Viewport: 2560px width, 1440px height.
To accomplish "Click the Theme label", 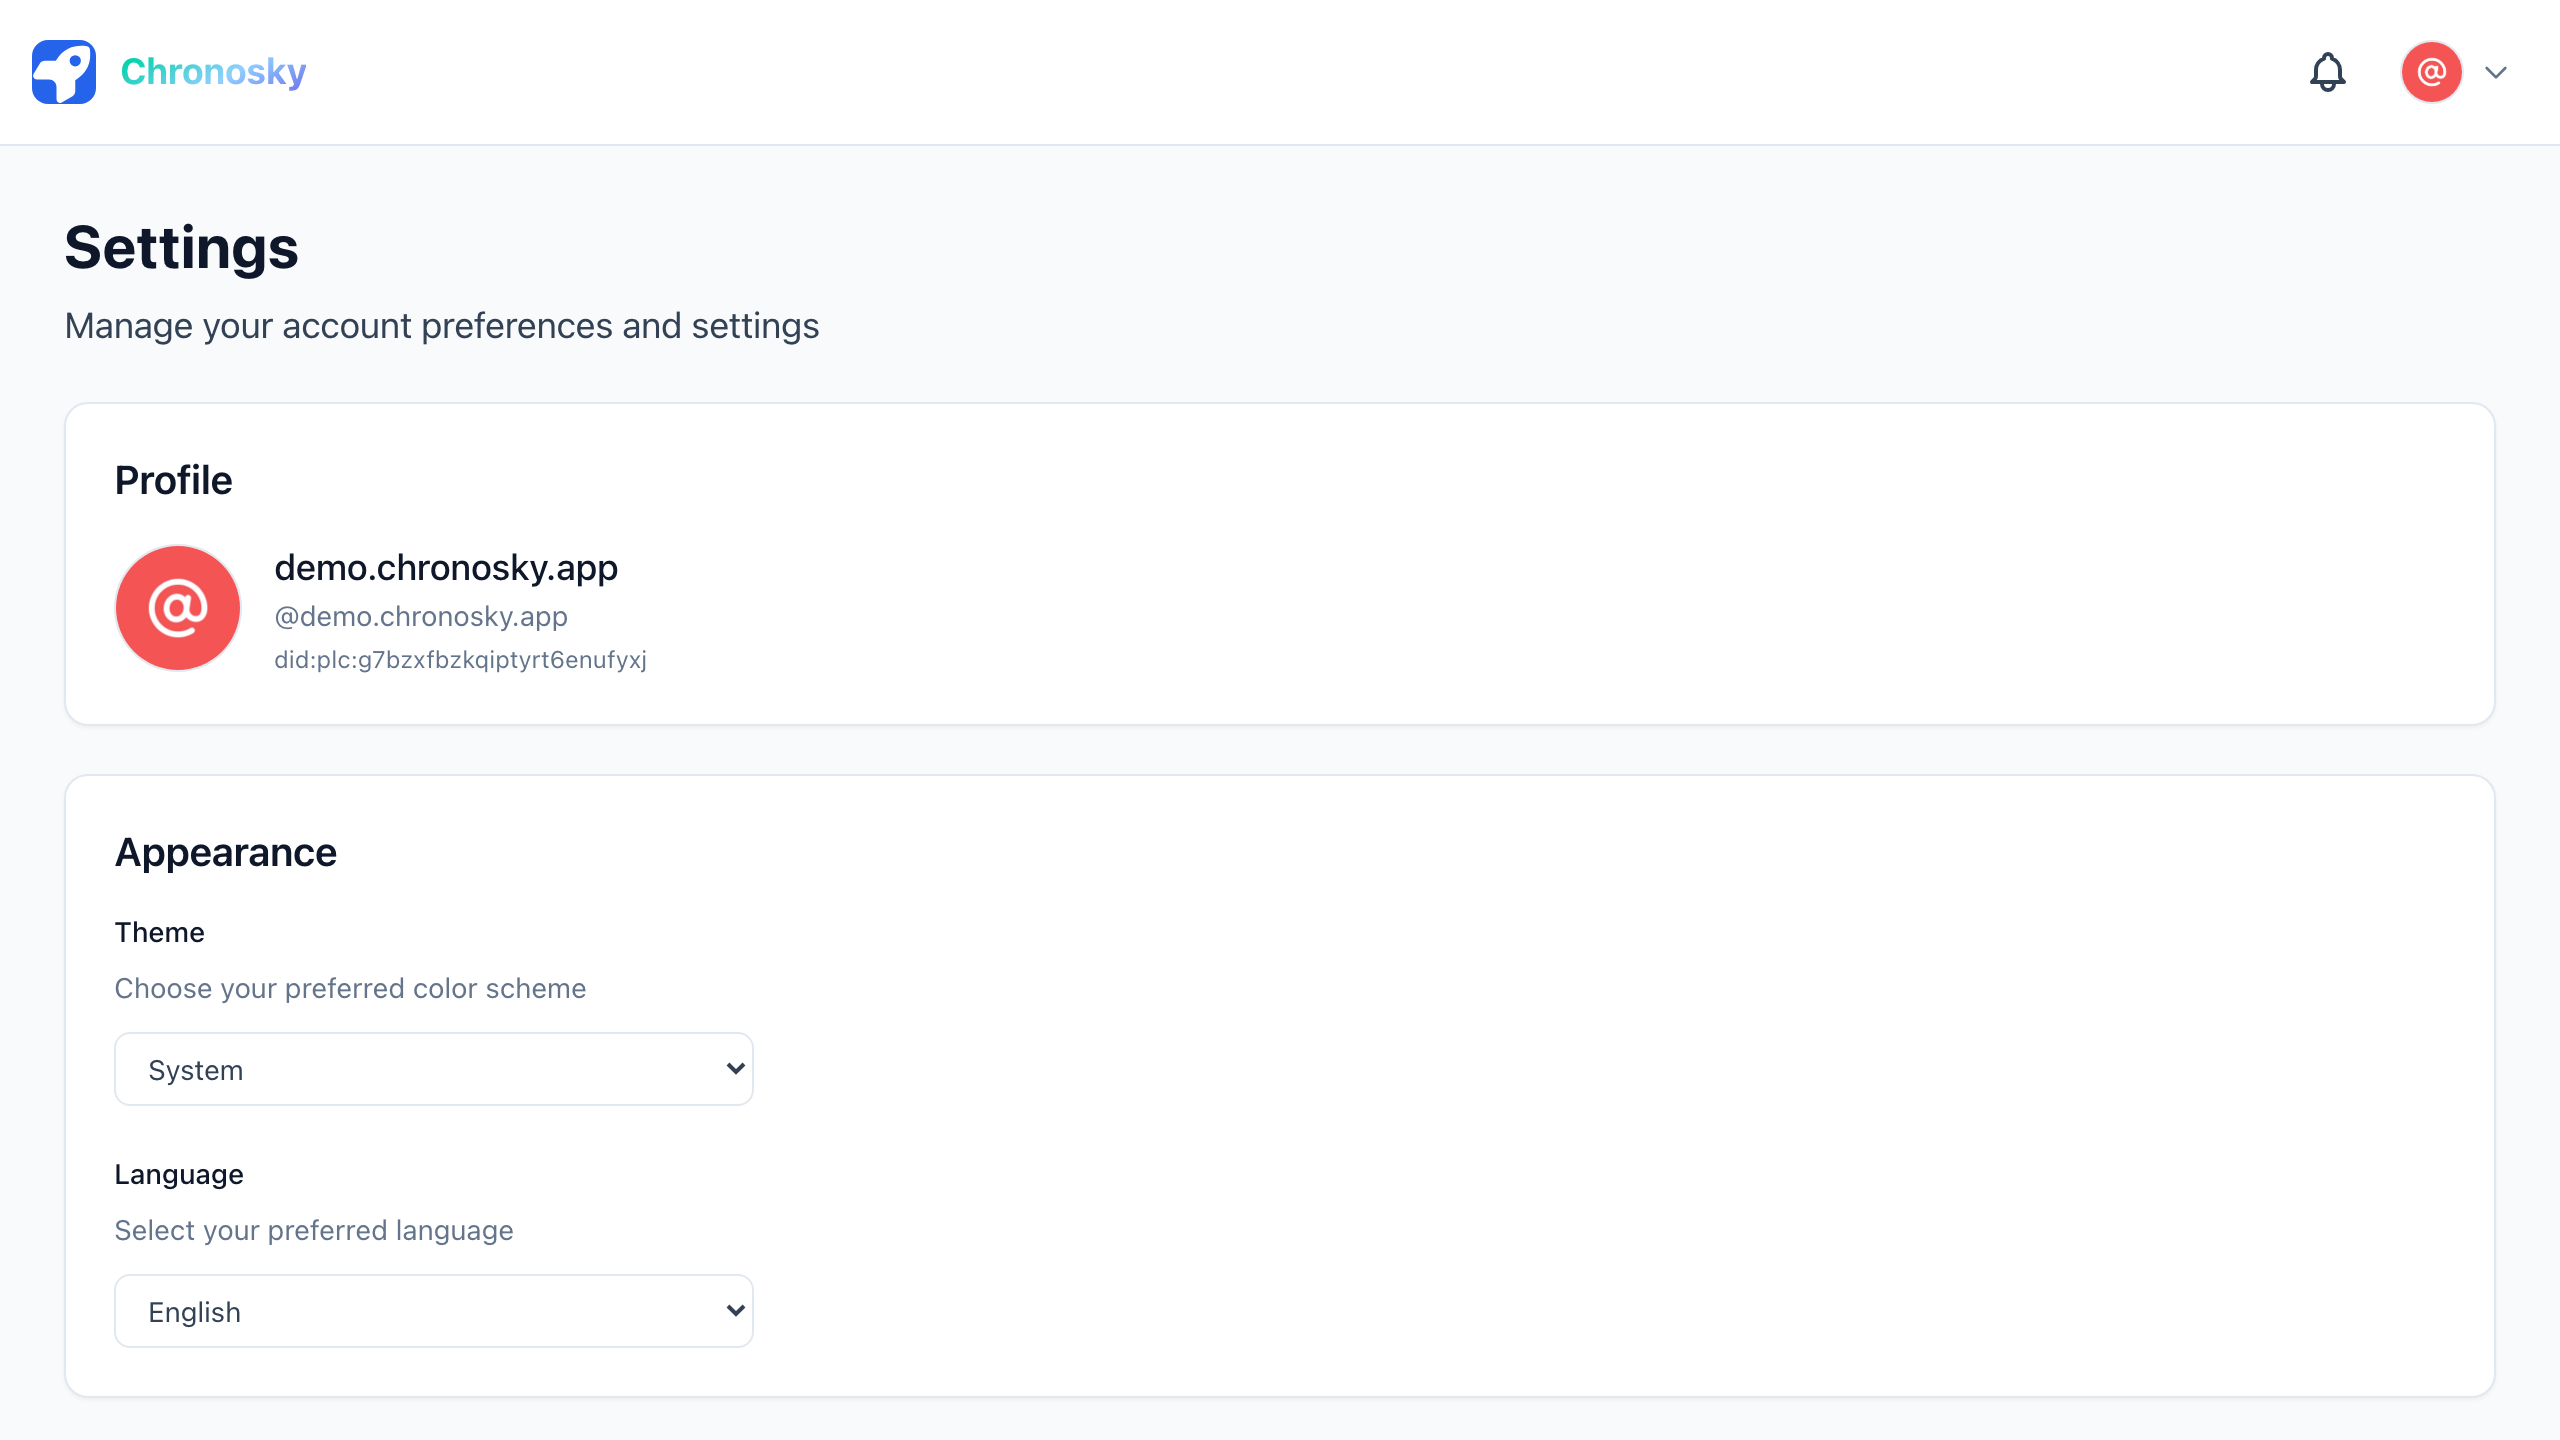I will [x=160, y=932].
